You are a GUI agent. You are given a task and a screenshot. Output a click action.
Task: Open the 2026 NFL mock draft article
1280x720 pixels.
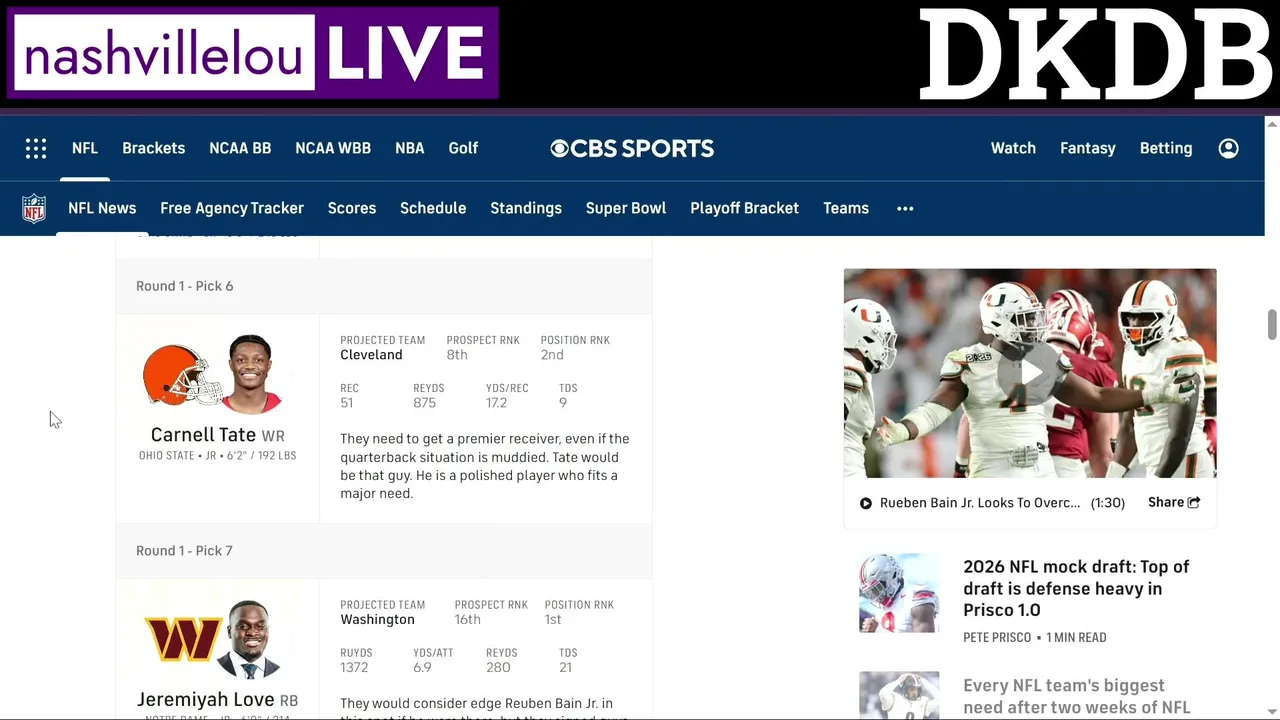coord(1076,588)
